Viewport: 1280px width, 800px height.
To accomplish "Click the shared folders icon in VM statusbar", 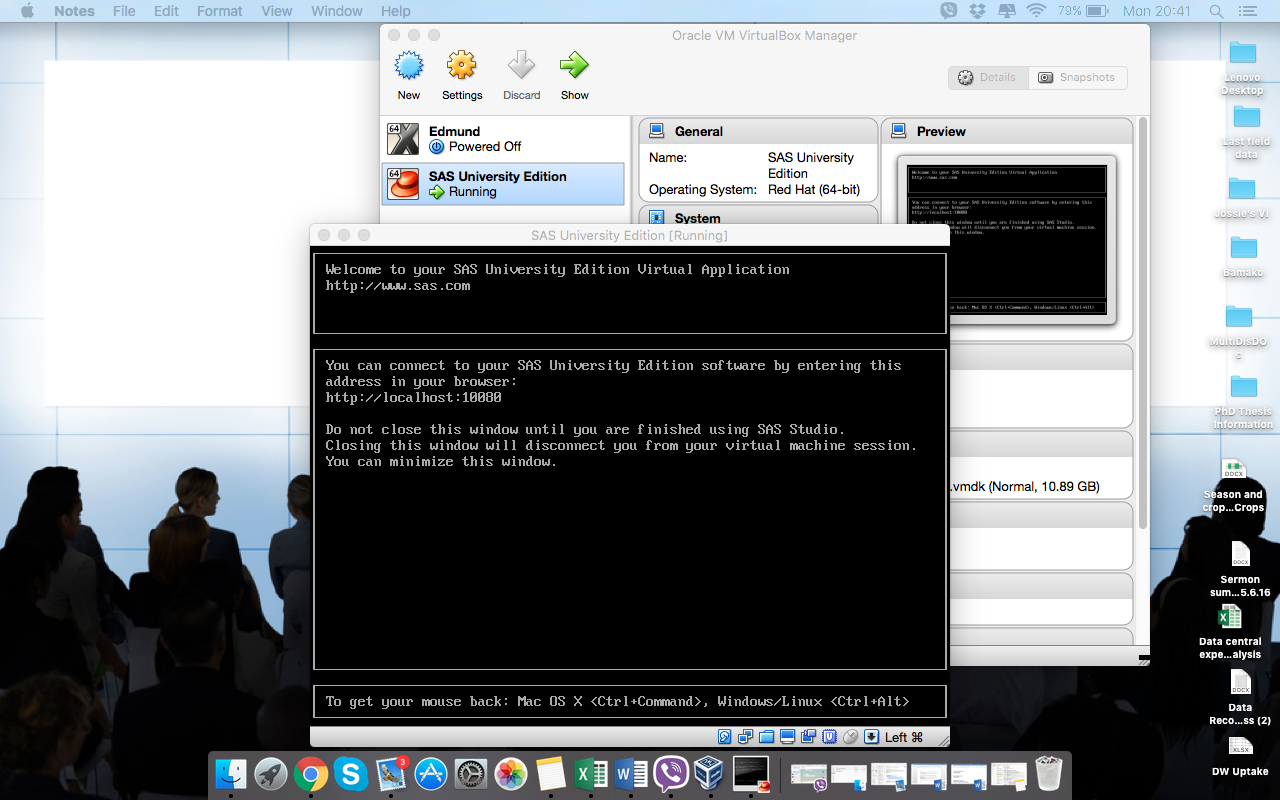I will pos(764,736).
